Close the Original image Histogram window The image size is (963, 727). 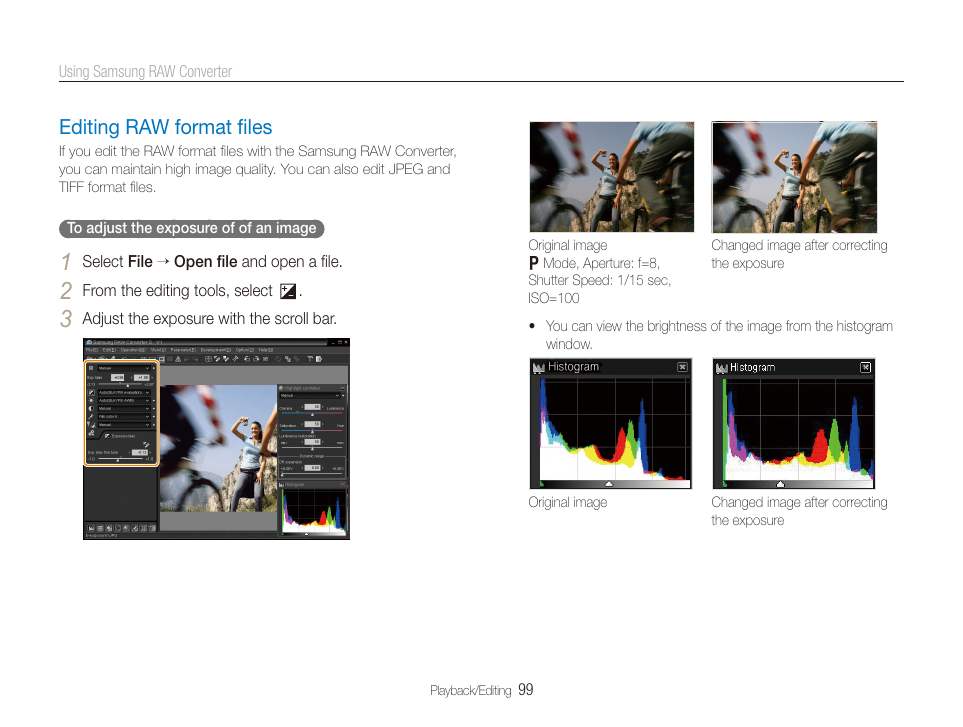(x=682, y=367)
